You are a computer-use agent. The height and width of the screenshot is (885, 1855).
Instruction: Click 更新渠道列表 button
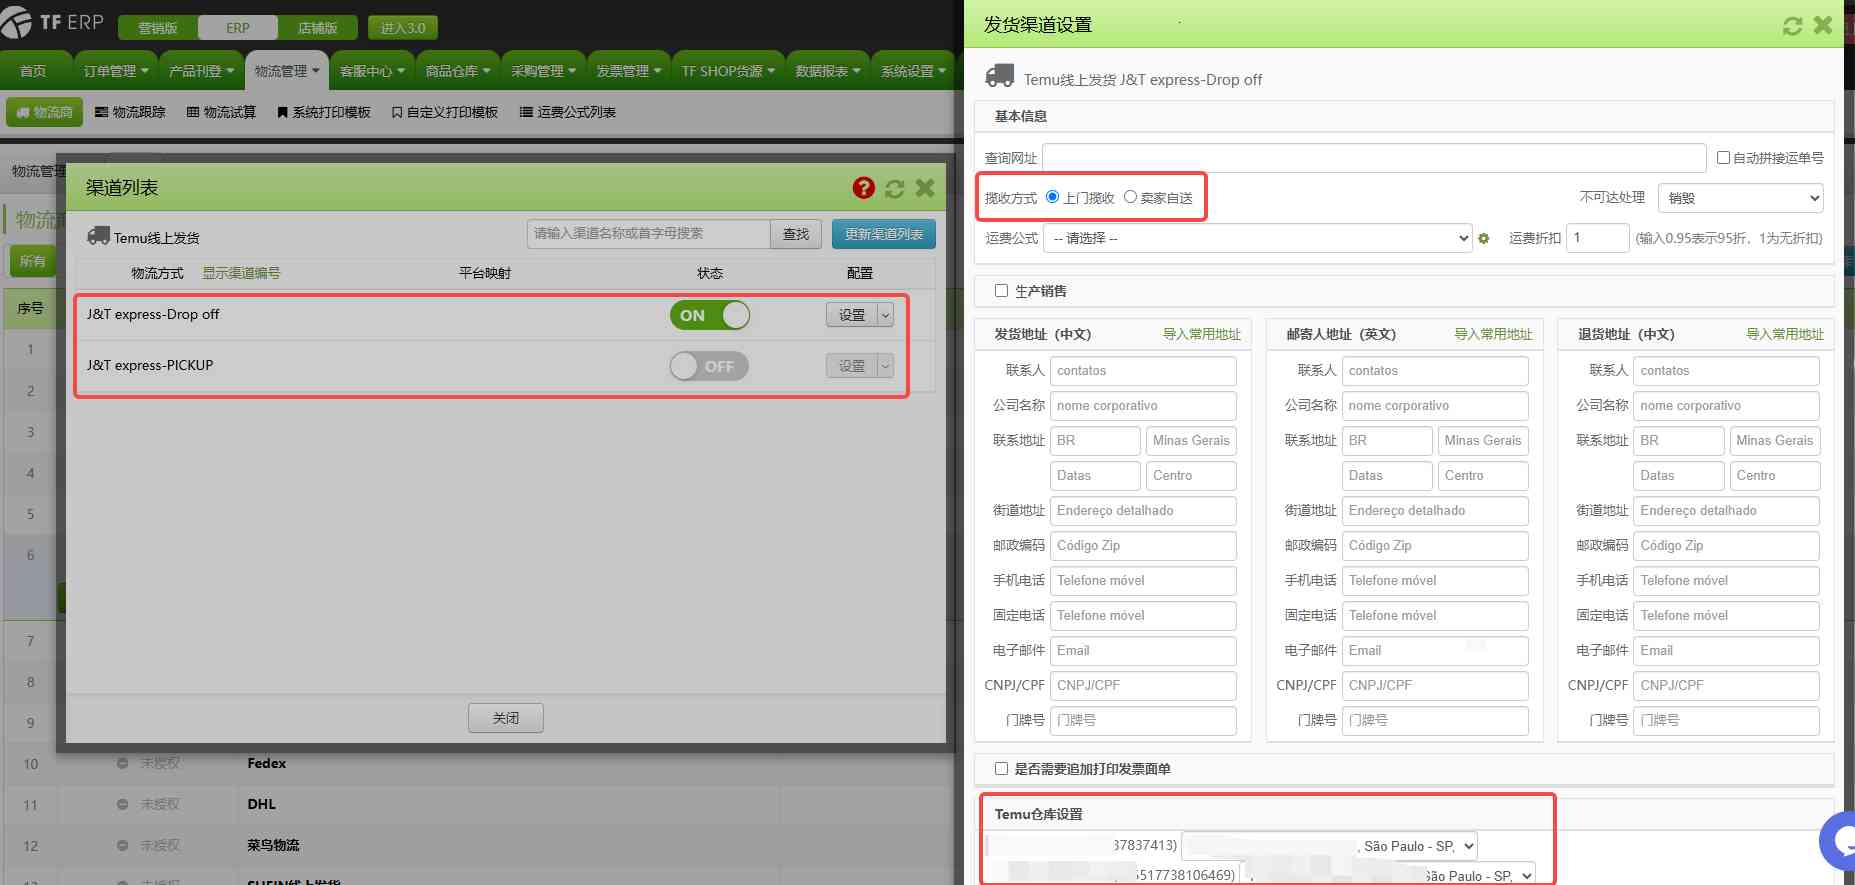pos(884,234)
